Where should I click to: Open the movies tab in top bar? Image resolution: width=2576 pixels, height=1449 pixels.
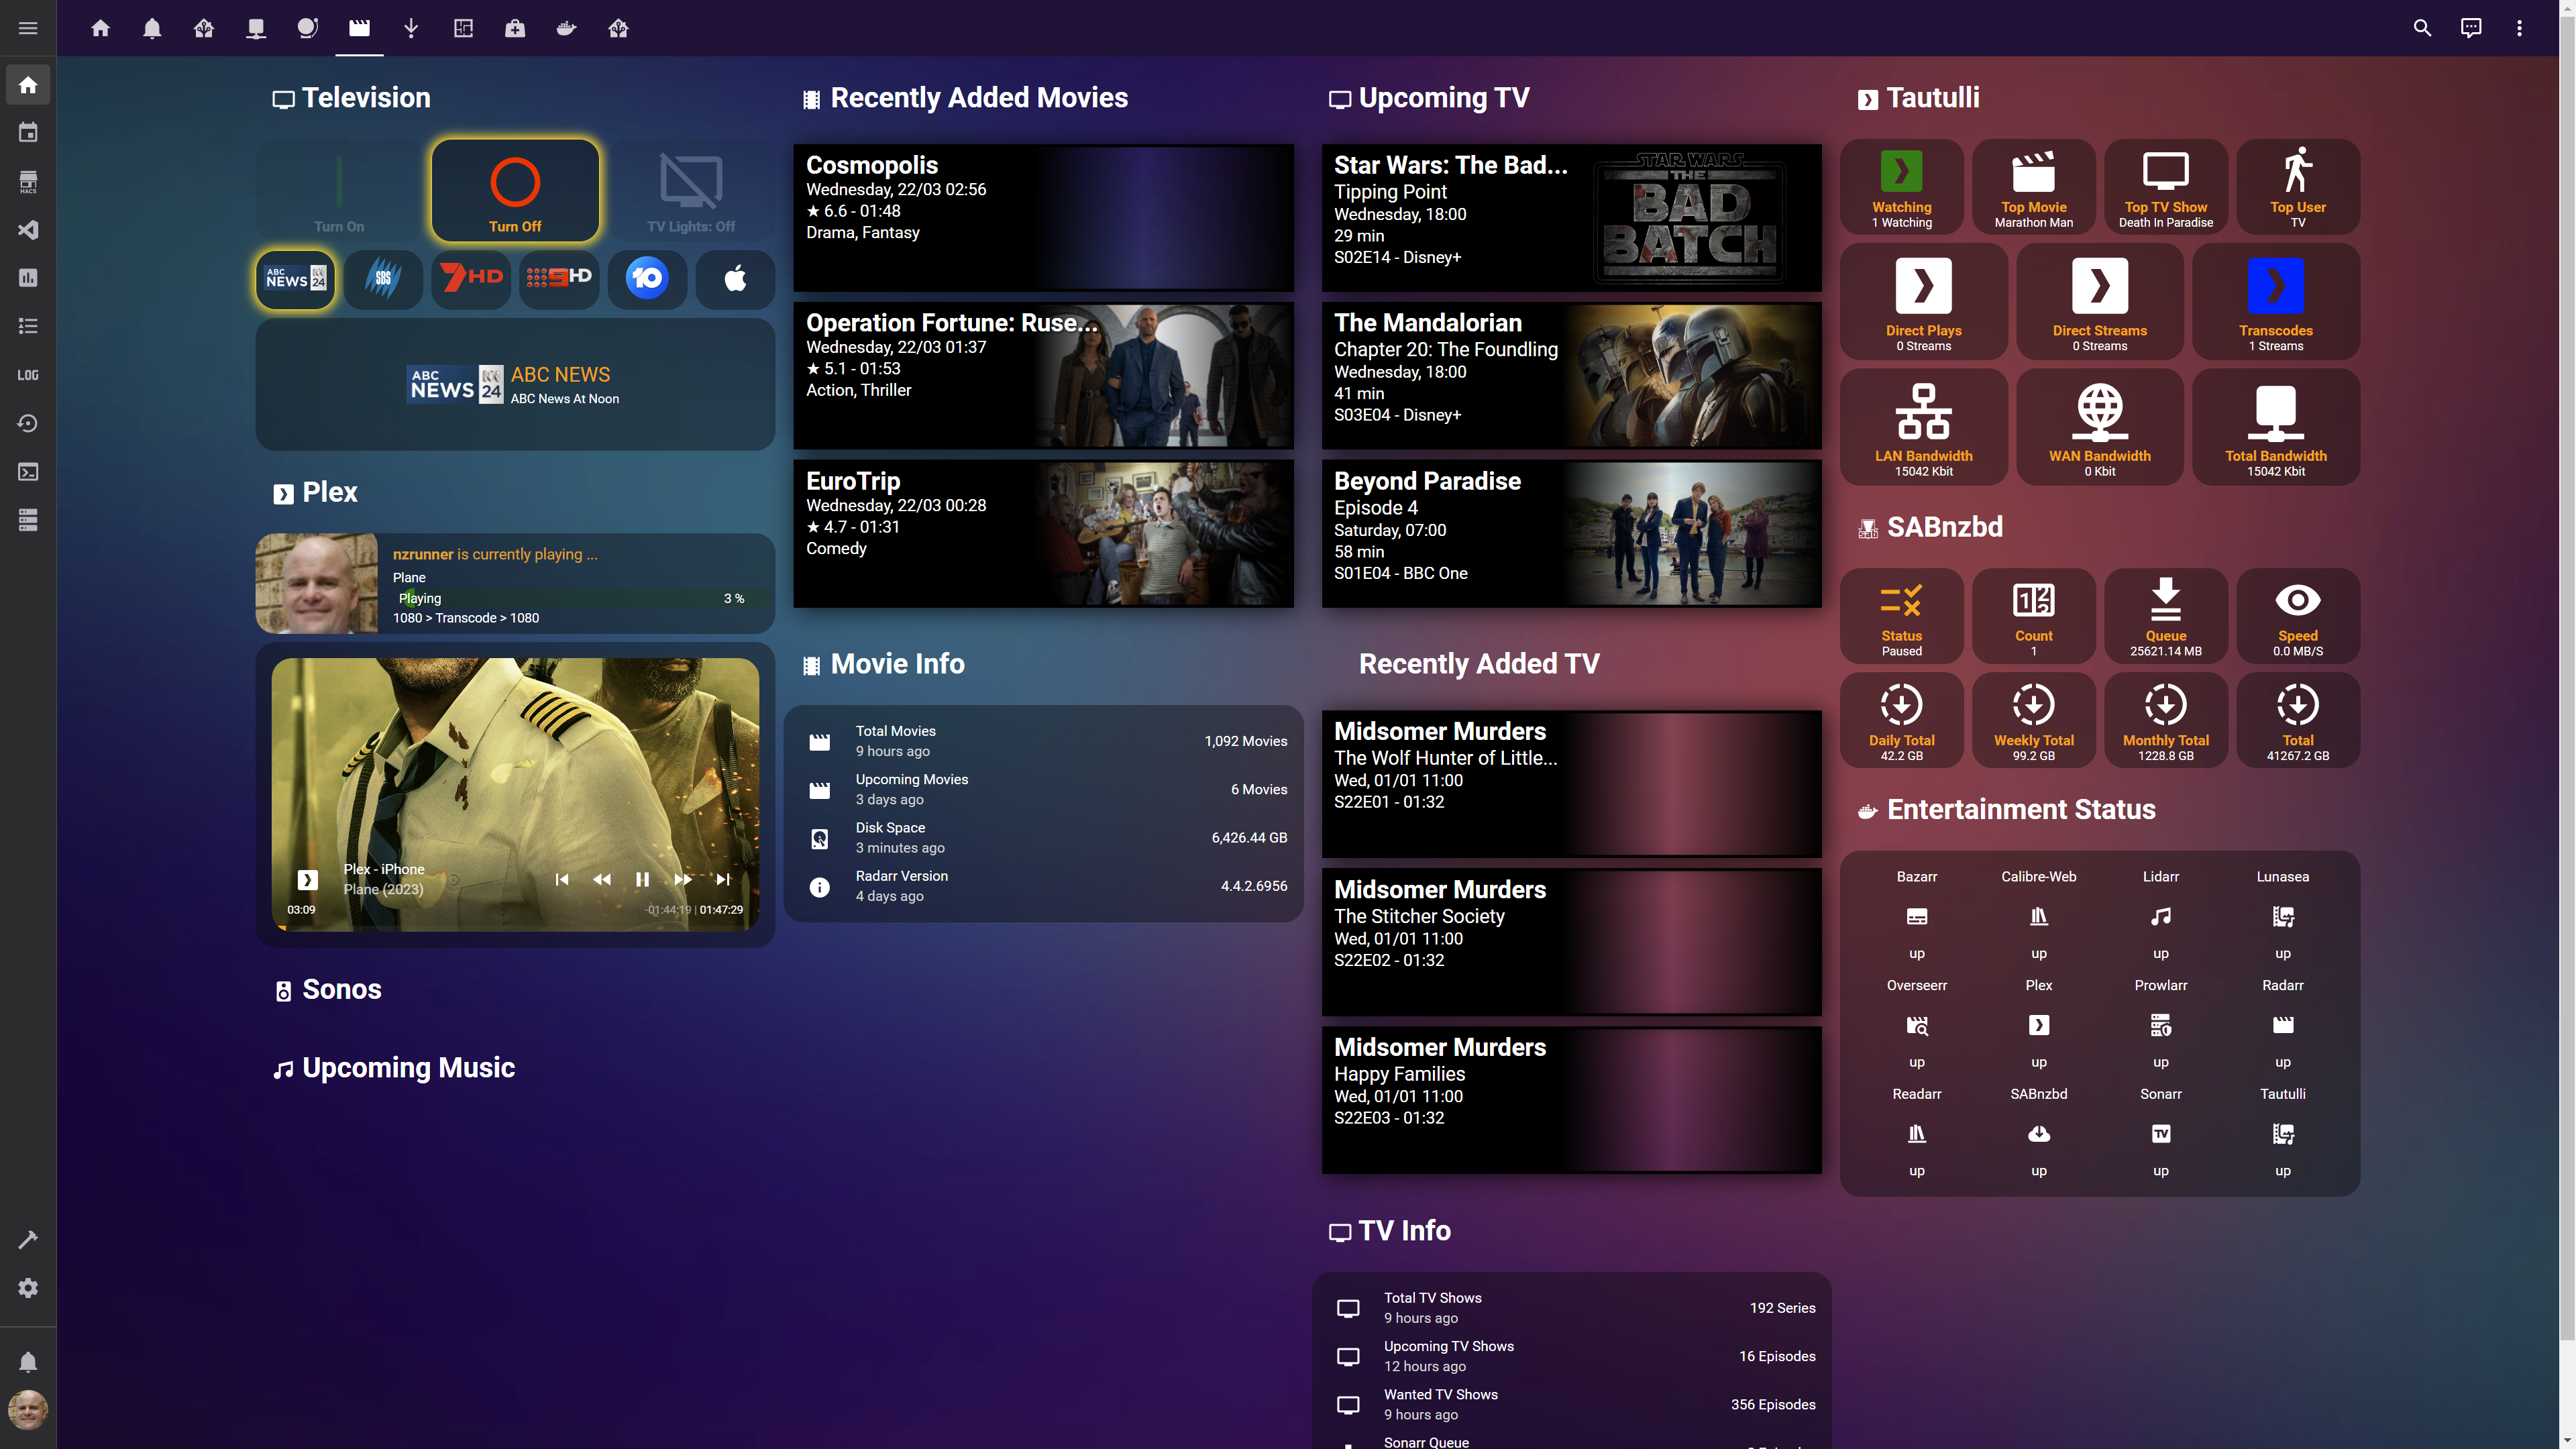(359, 28)
